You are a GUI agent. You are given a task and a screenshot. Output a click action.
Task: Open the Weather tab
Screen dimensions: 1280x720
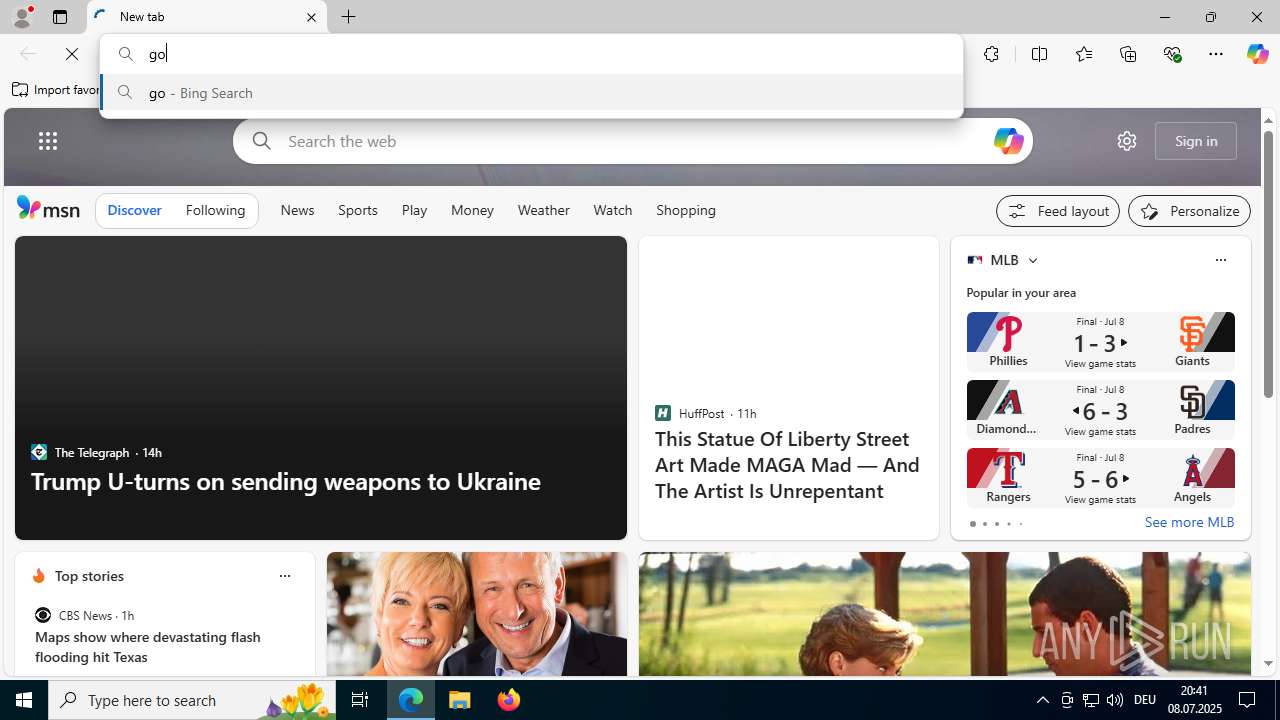[544, 210]
